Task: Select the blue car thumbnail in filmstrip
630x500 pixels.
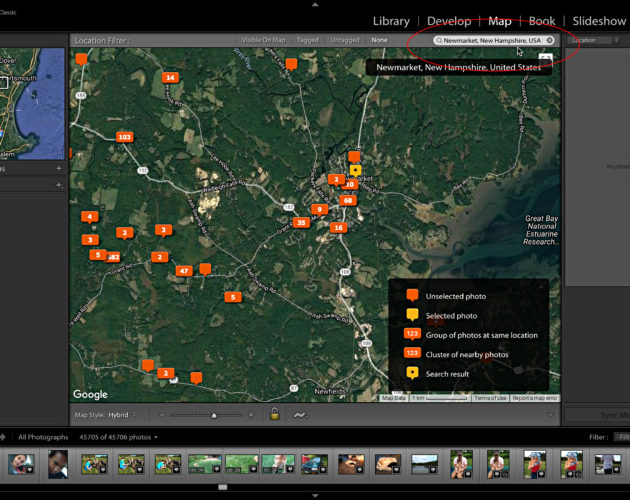Action: tap(314, 464)
